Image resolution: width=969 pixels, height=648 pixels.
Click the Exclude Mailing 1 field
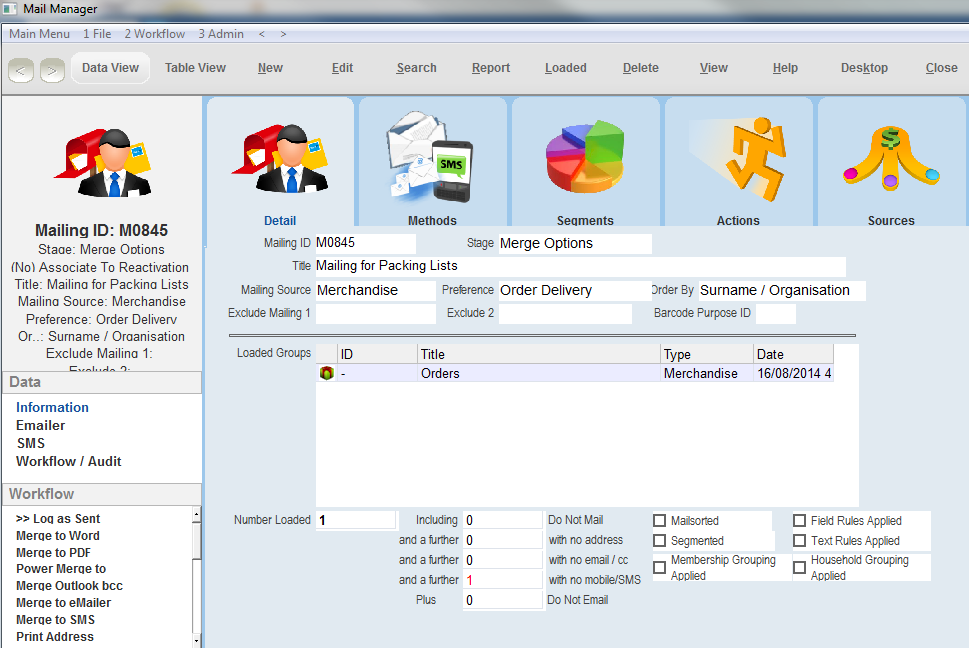375,313
